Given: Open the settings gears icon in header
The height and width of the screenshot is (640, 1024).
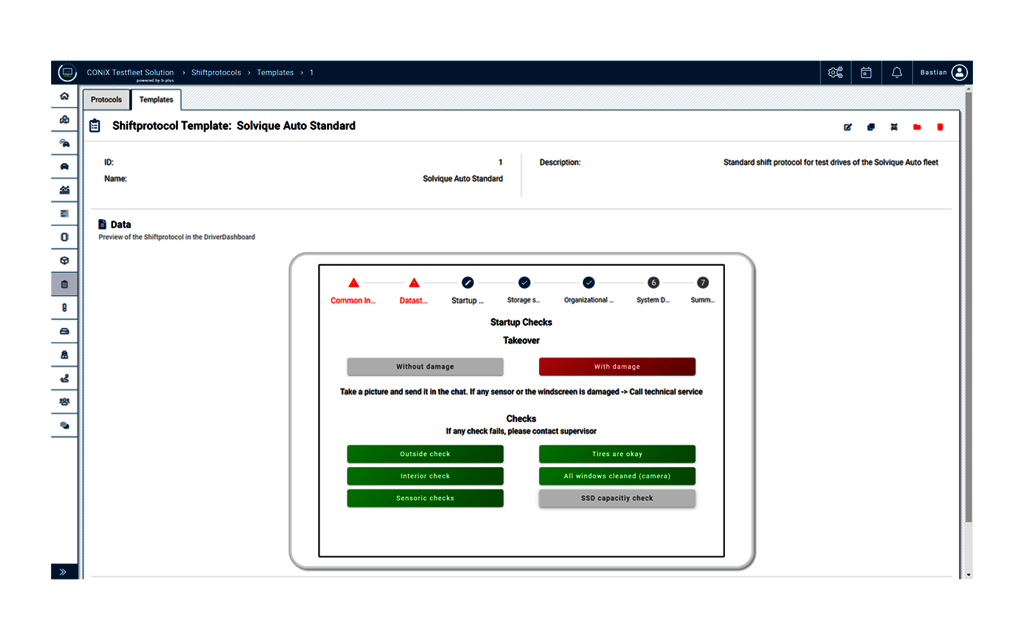Looking at the screenshot, I should [x=835, y=73].
